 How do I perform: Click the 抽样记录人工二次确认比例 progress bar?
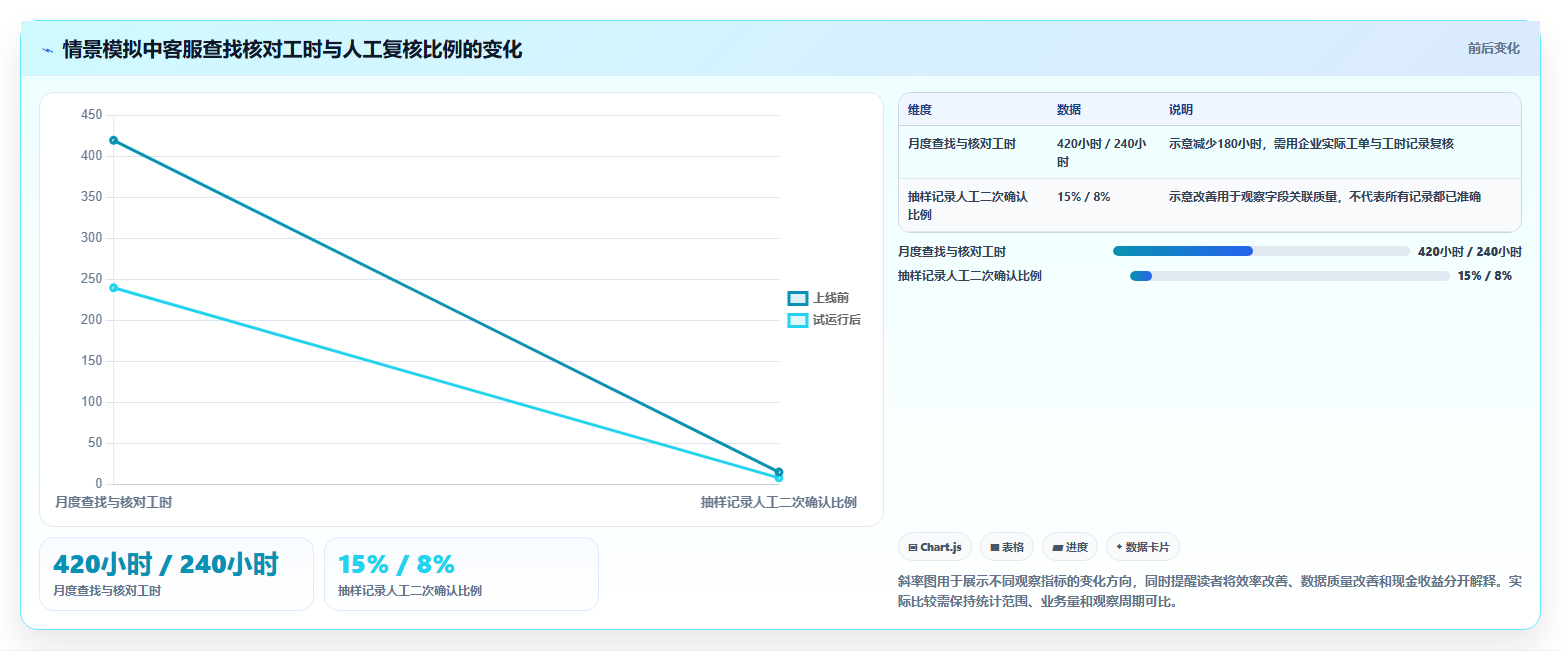[1289, 276]
